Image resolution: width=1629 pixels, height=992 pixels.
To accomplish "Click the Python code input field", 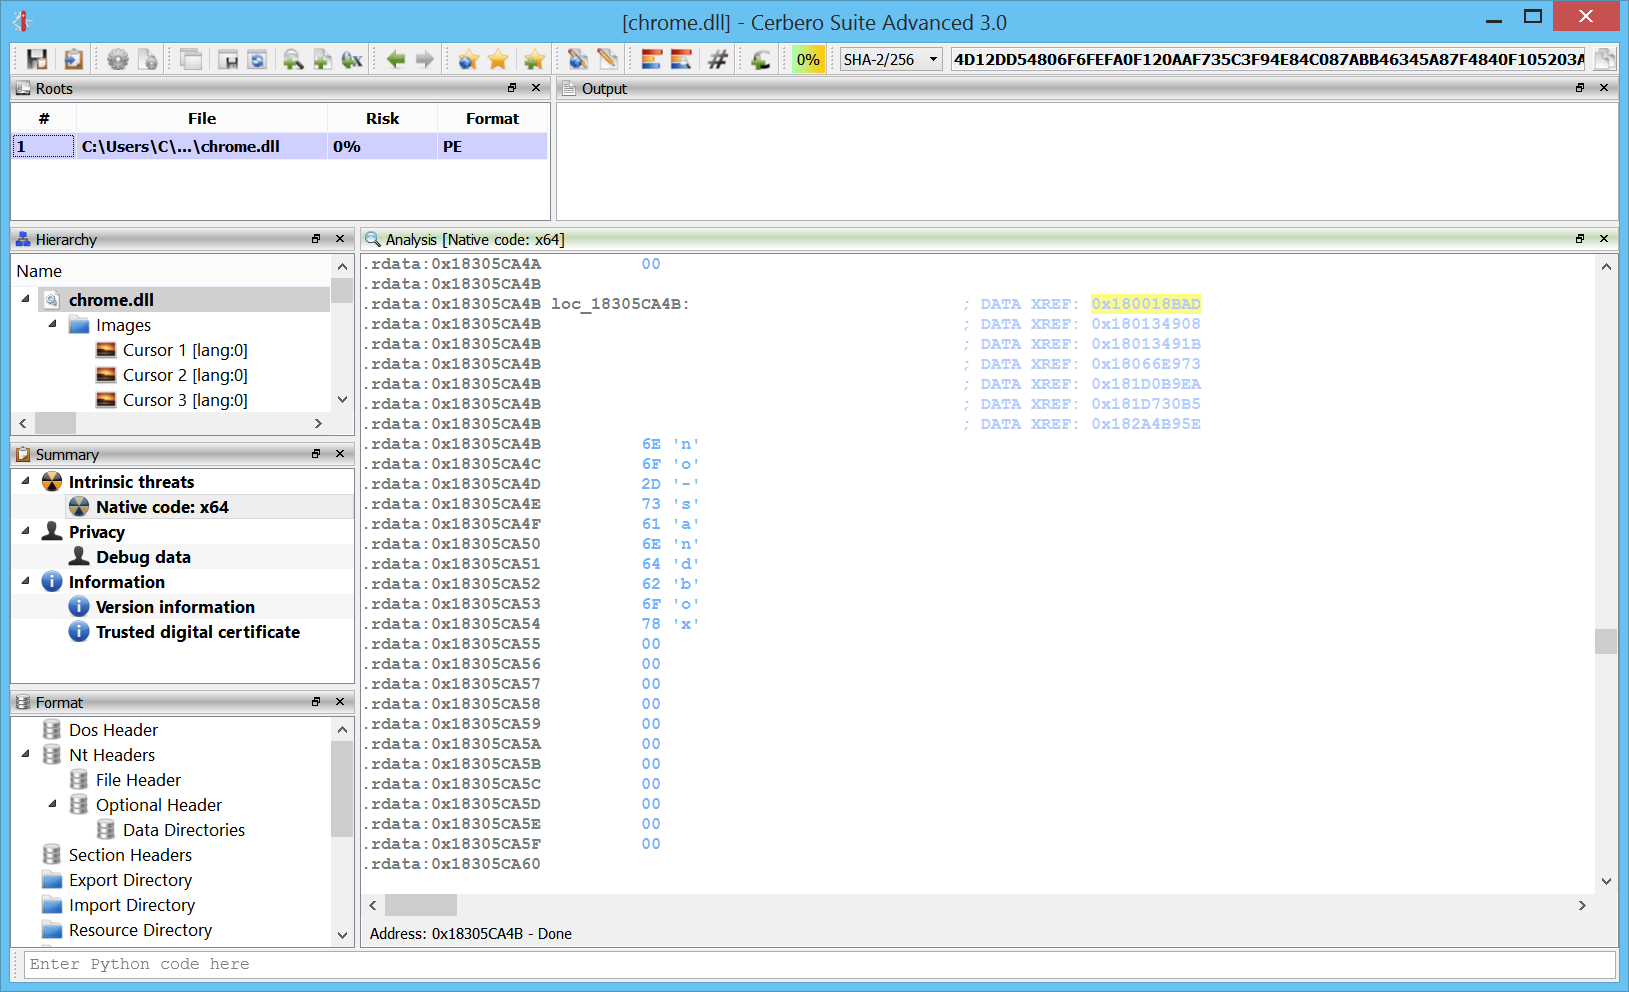I will point(819,964).
